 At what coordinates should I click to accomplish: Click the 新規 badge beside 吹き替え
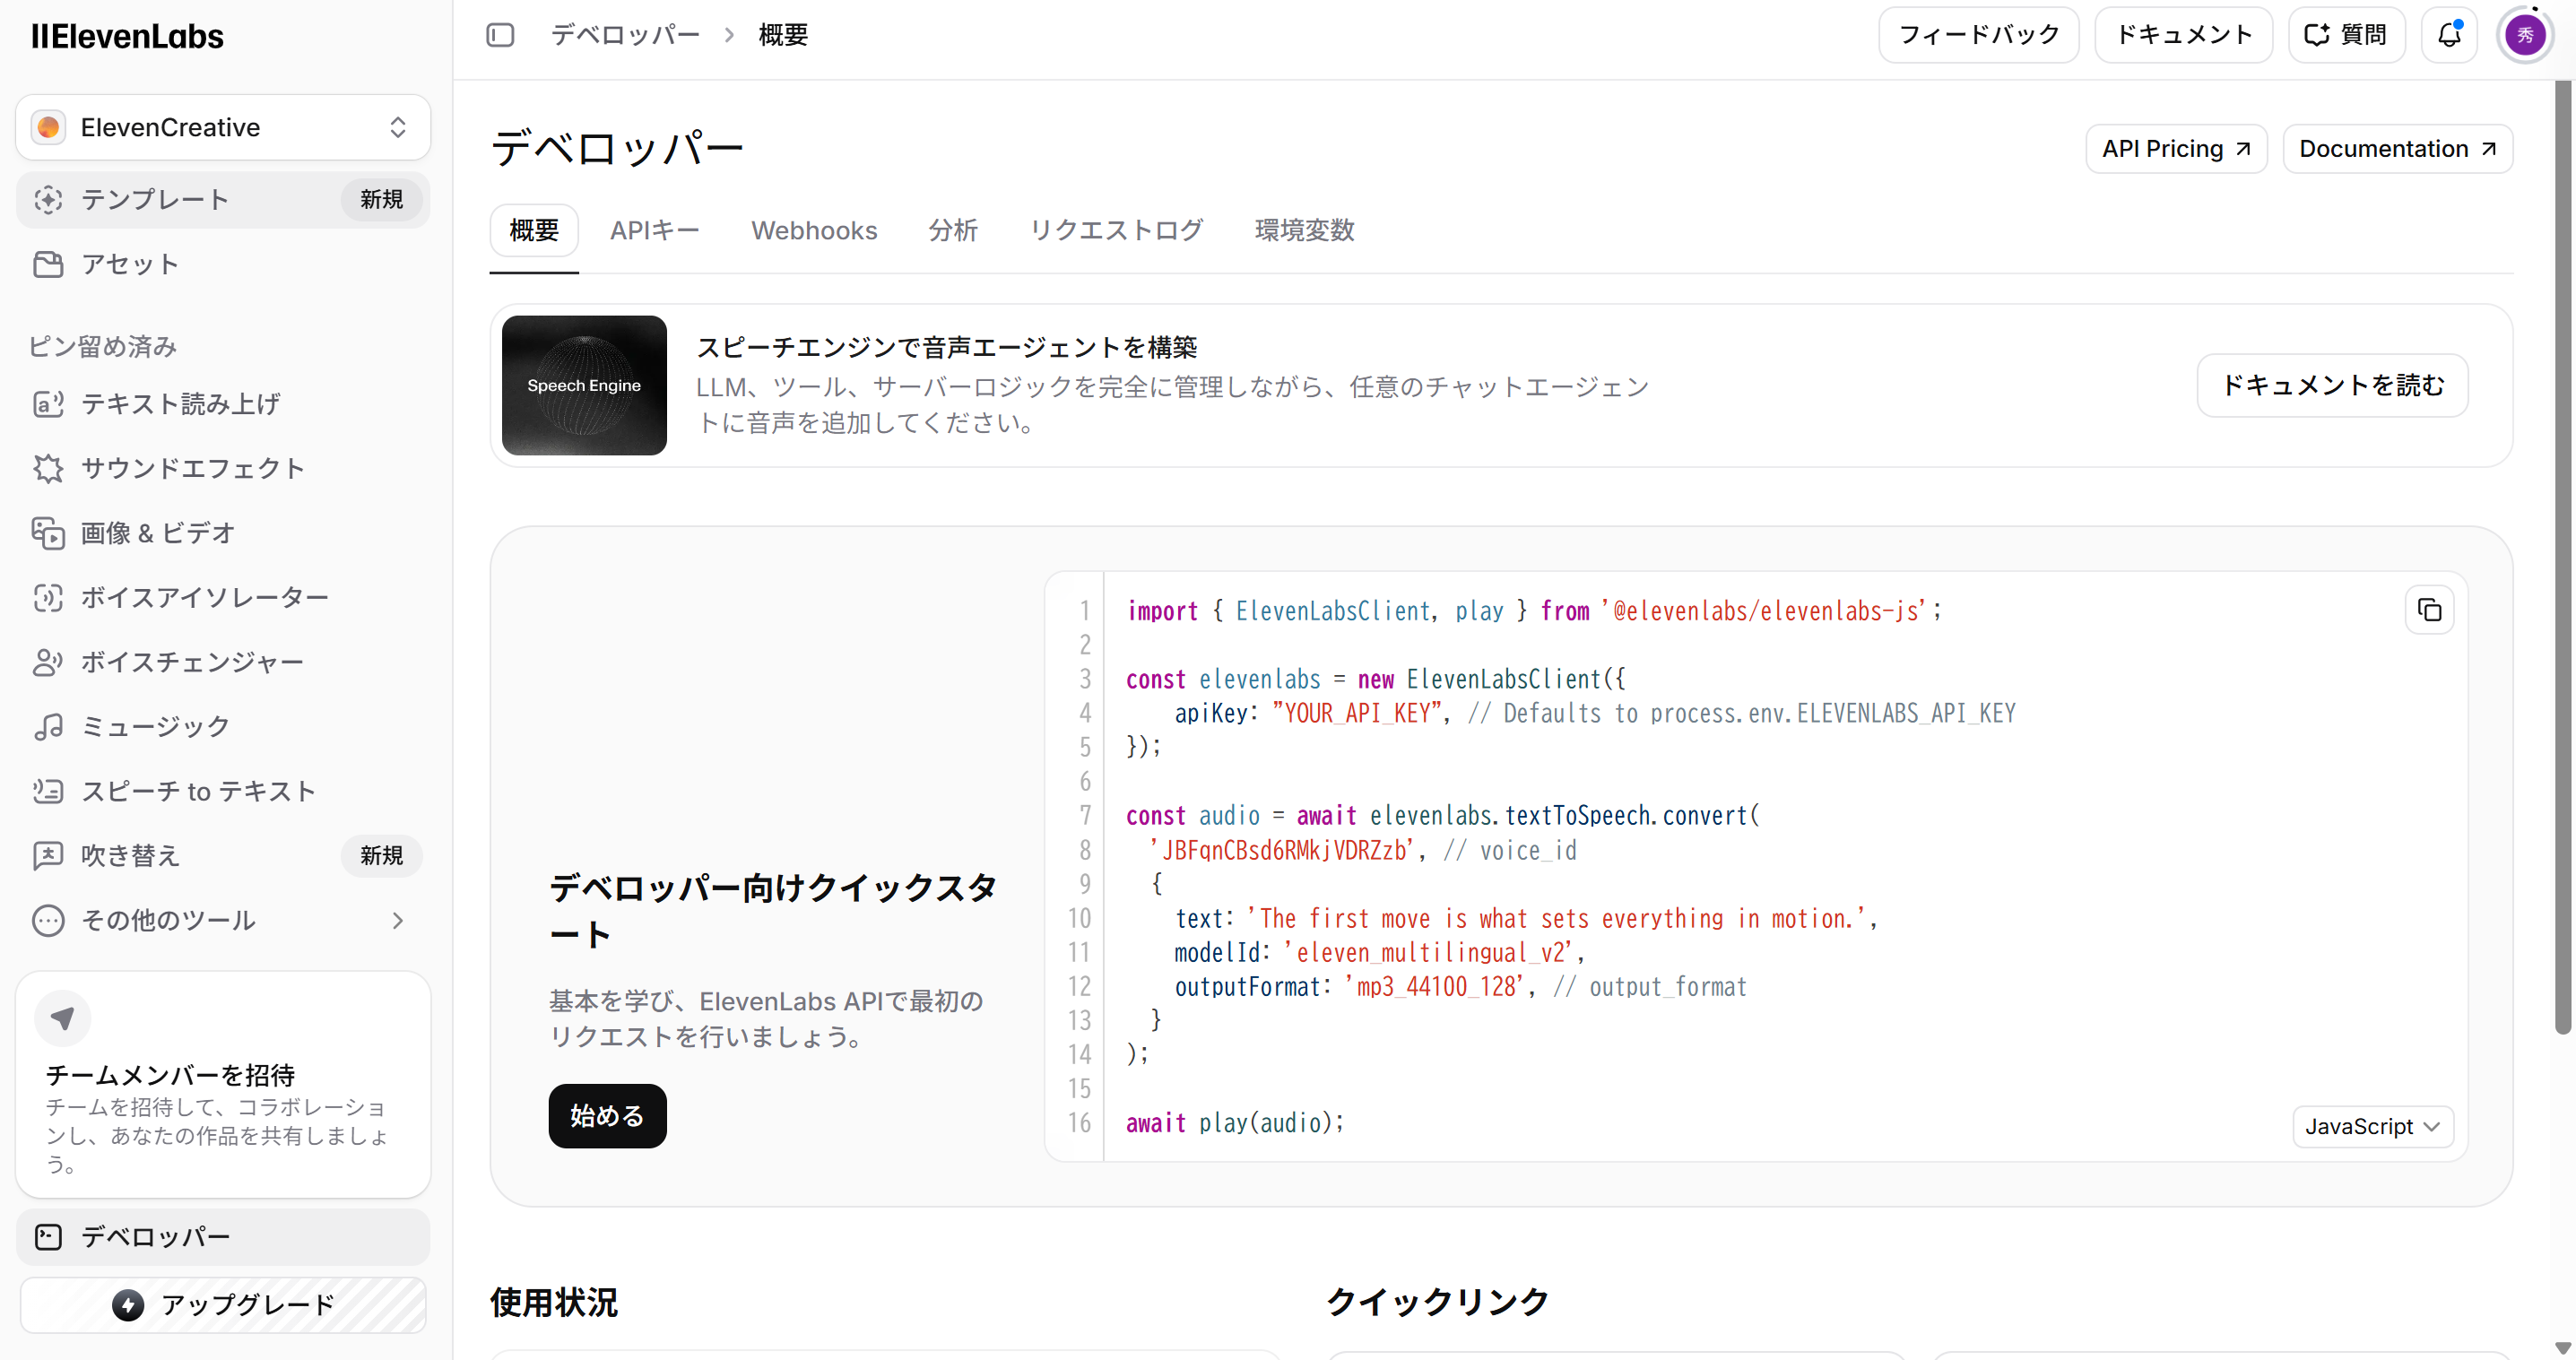click(381, 856)
